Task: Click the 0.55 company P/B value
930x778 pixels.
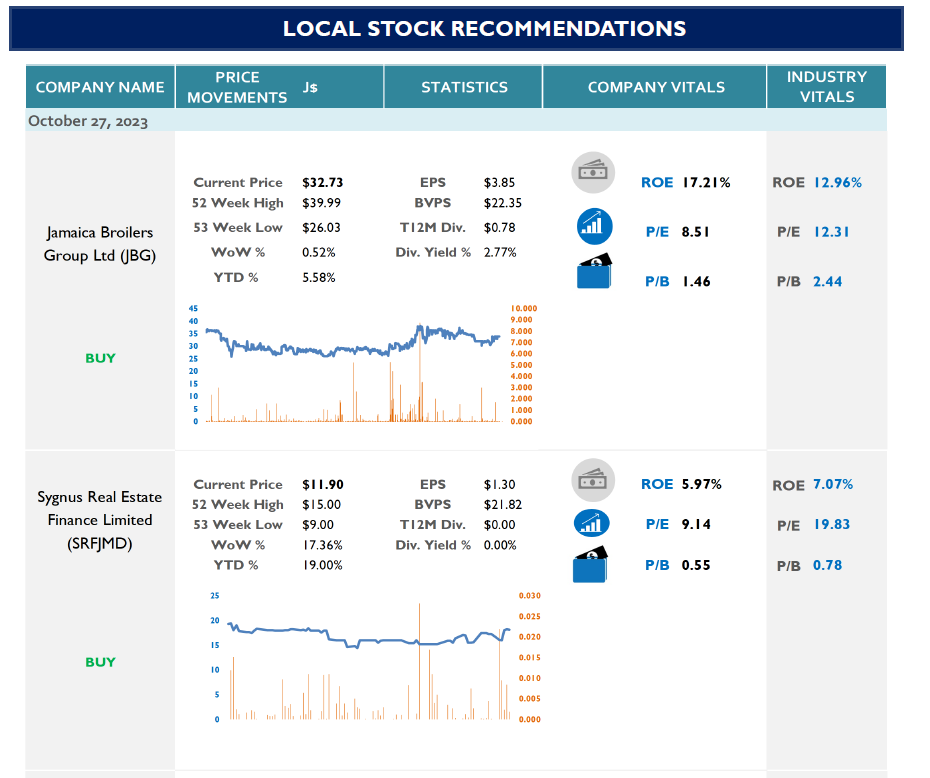Action: click(696, 565)
